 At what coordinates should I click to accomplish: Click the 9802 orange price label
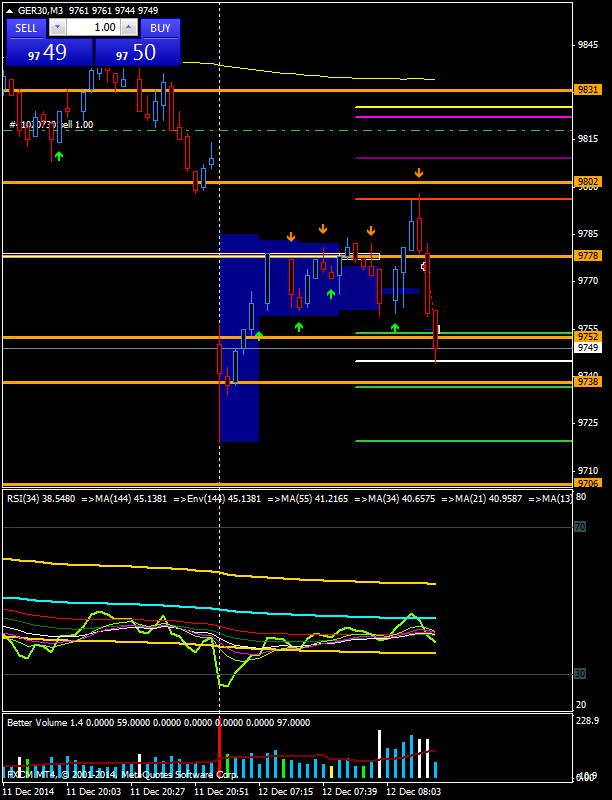[x=588, y=182]
